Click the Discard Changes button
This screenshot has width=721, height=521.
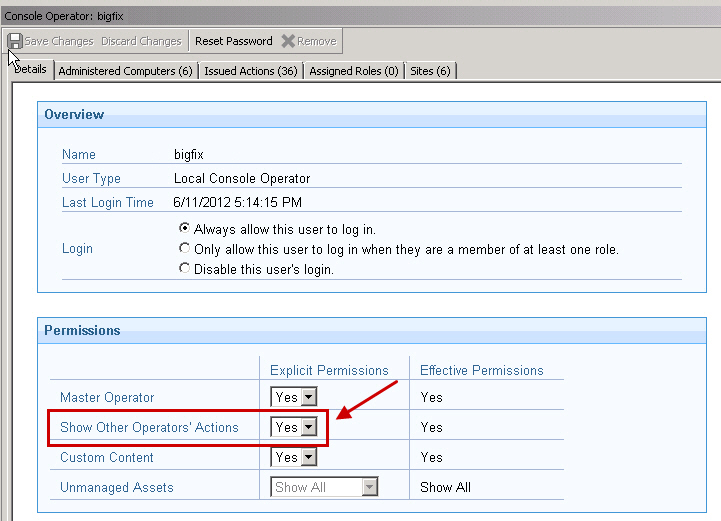click(x=142, y=41)
